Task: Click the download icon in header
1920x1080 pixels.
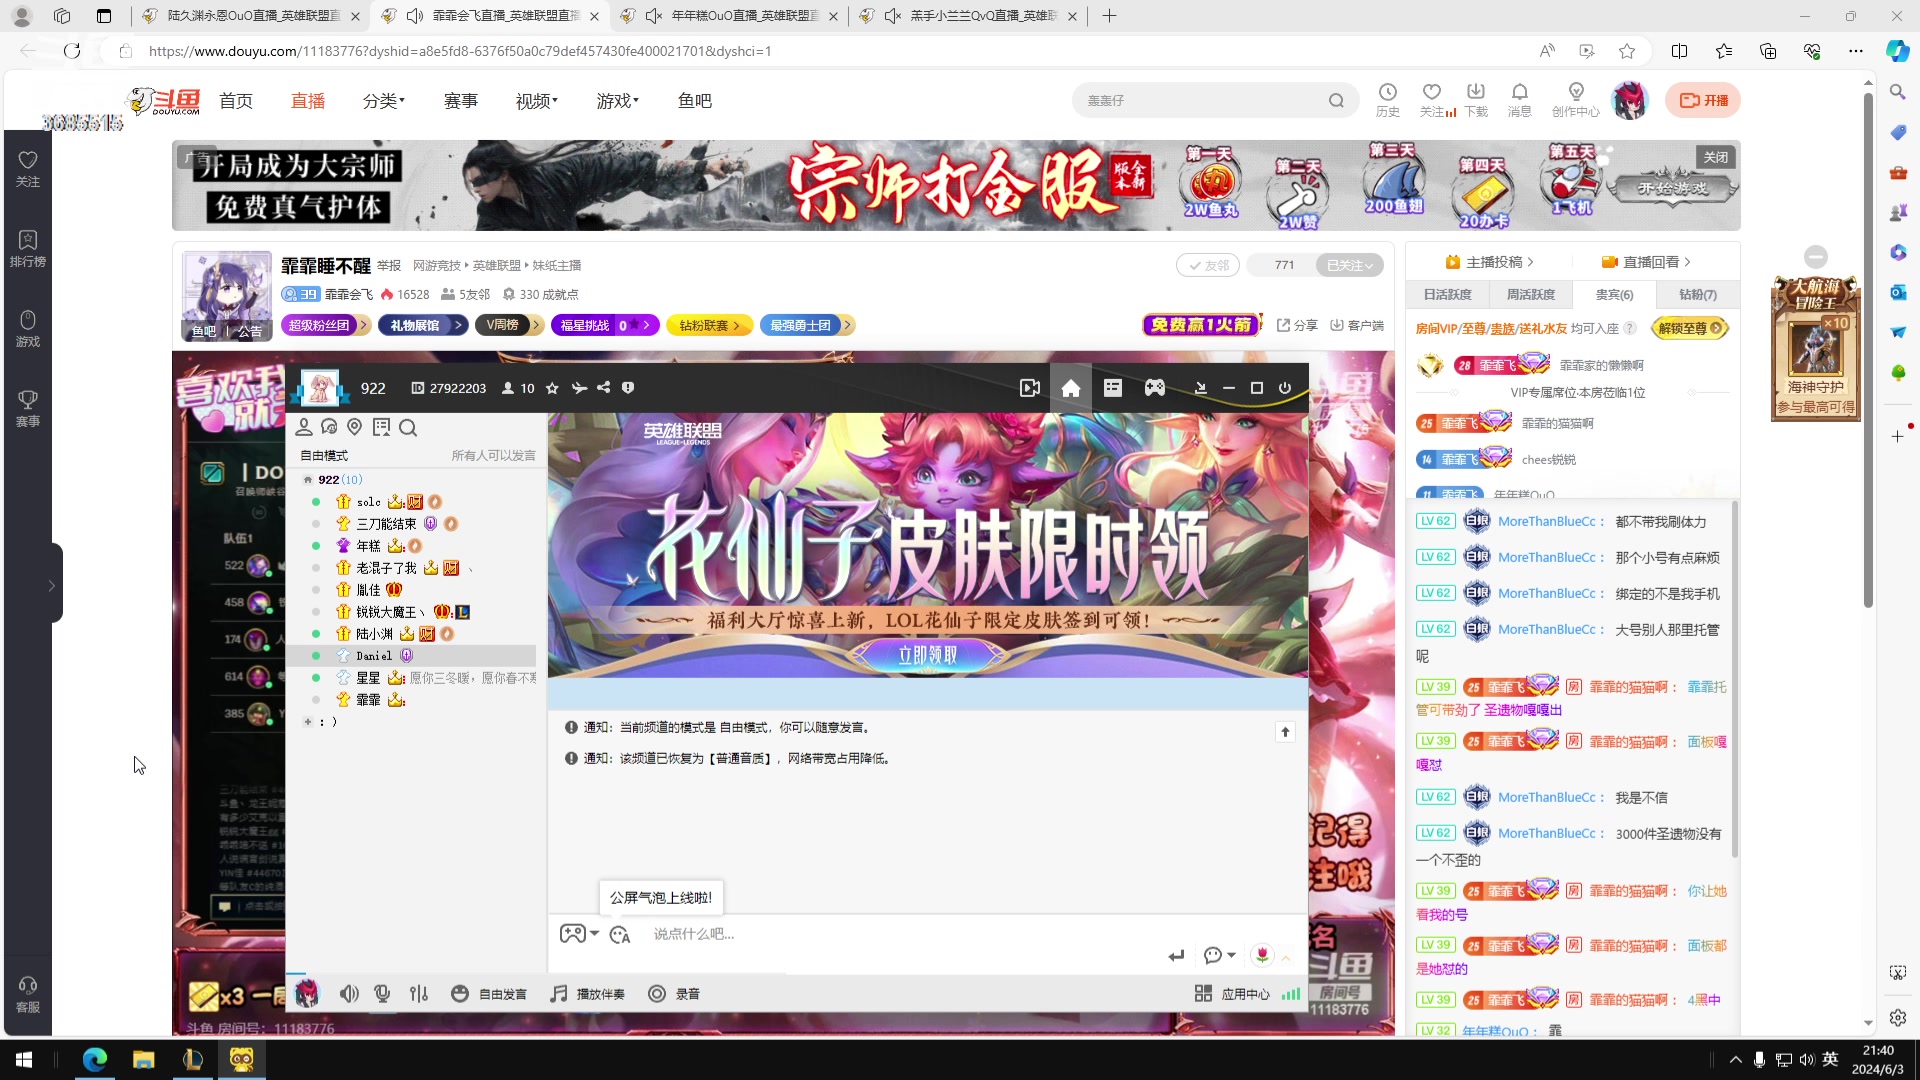Action: [1476, 92]
